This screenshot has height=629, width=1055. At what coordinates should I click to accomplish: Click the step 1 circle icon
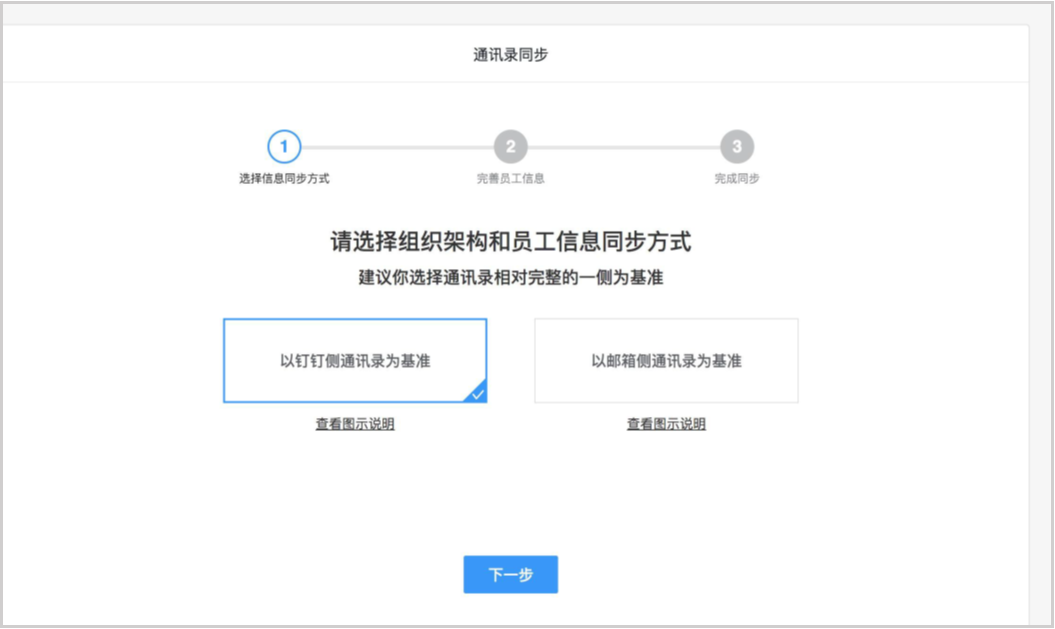(284, 147)
